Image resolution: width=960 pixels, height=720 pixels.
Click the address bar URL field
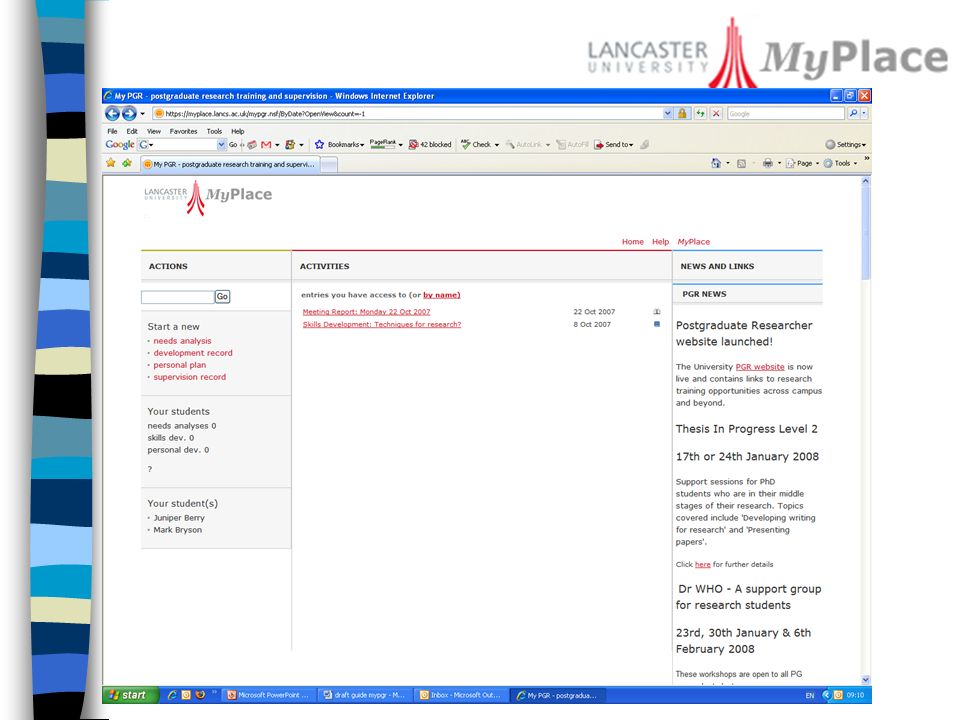407,113
